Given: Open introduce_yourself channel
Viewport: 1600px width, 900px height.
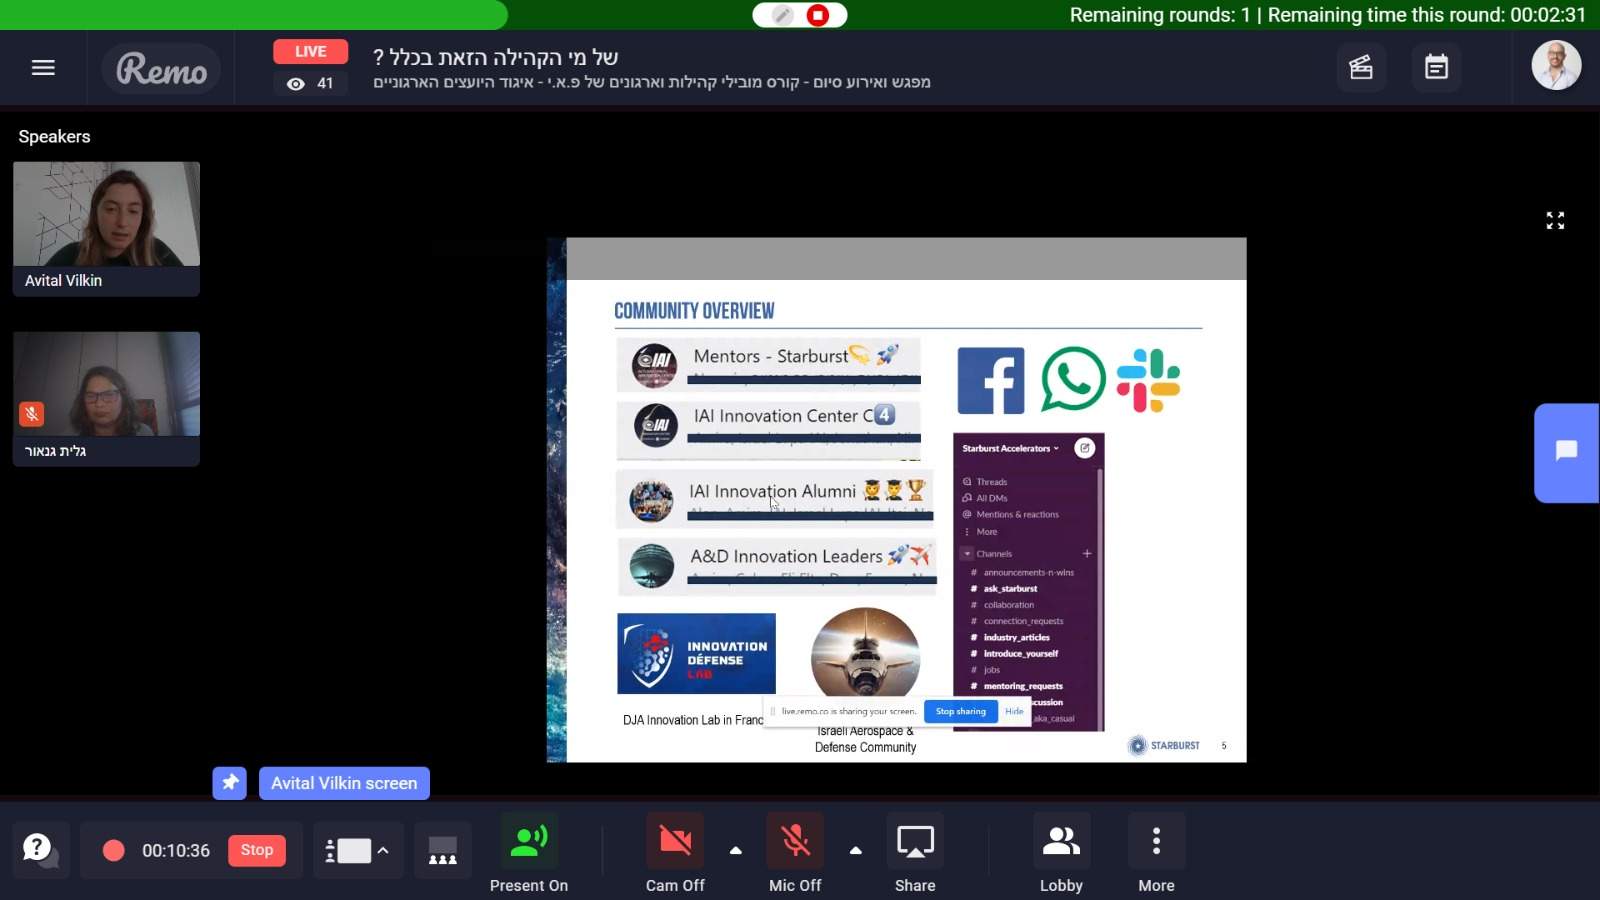Looking at the screenshot, I should click(1020, 654).
